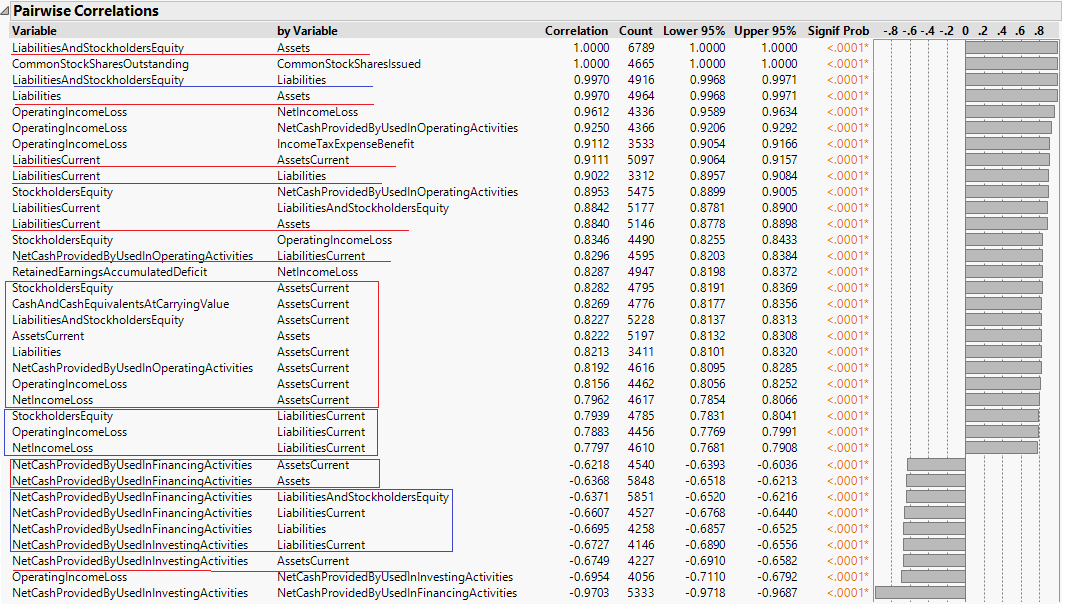Viewport: 1068px width, 610px height.
Task: Select the correlation value -0.9703
Action: point(589,593)
